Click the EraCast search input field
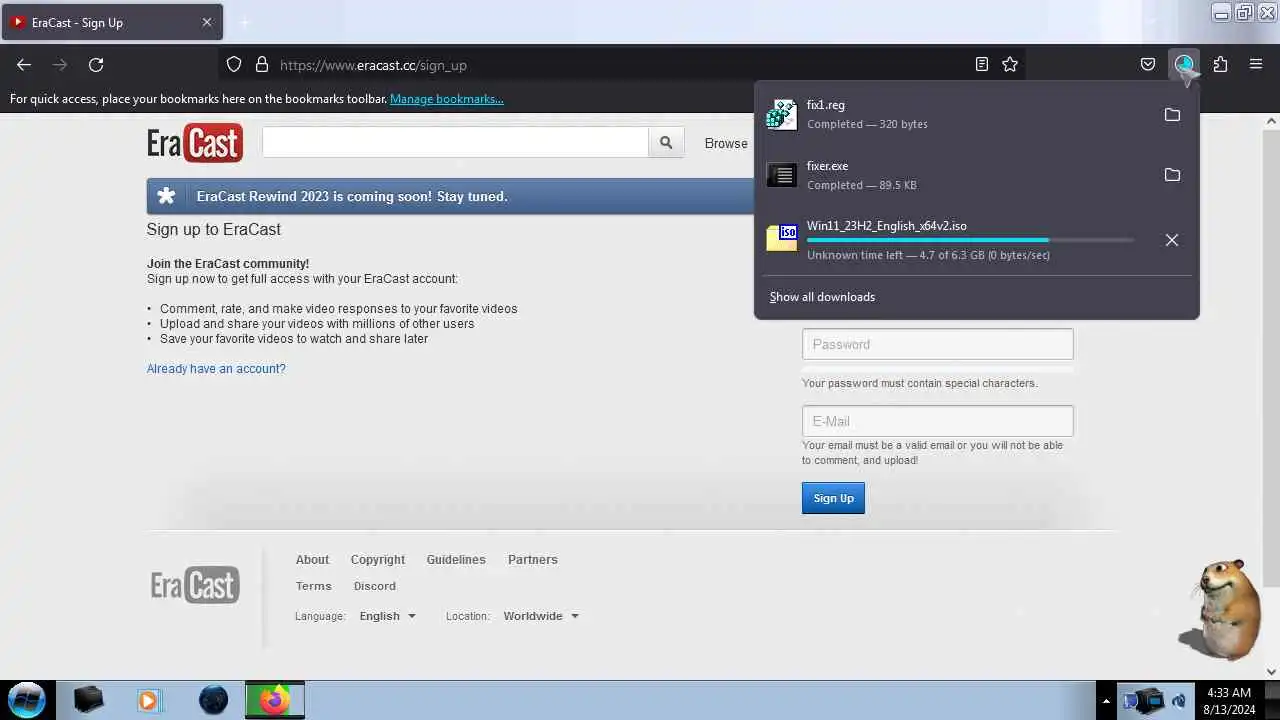 point(456,143)
